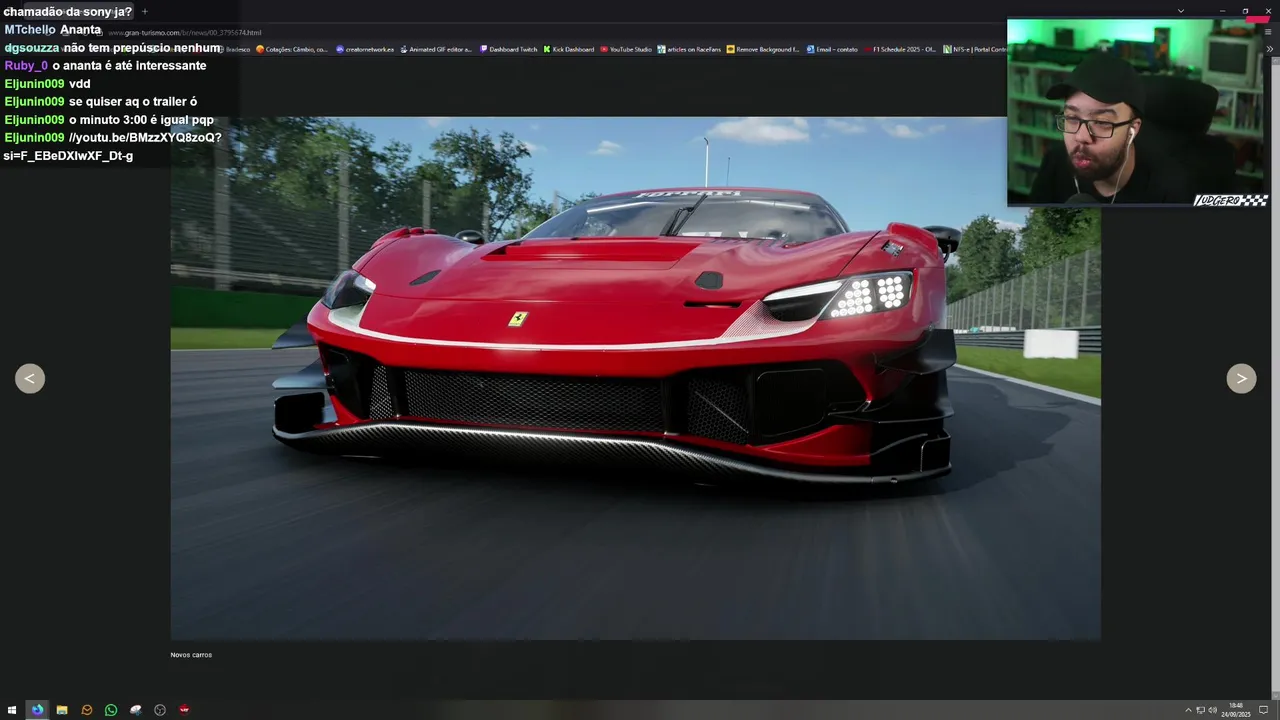Switch to Firefox in the taskbar
Image resolution: width=1280 pixels, height=720 pixels.
[37, 710]
